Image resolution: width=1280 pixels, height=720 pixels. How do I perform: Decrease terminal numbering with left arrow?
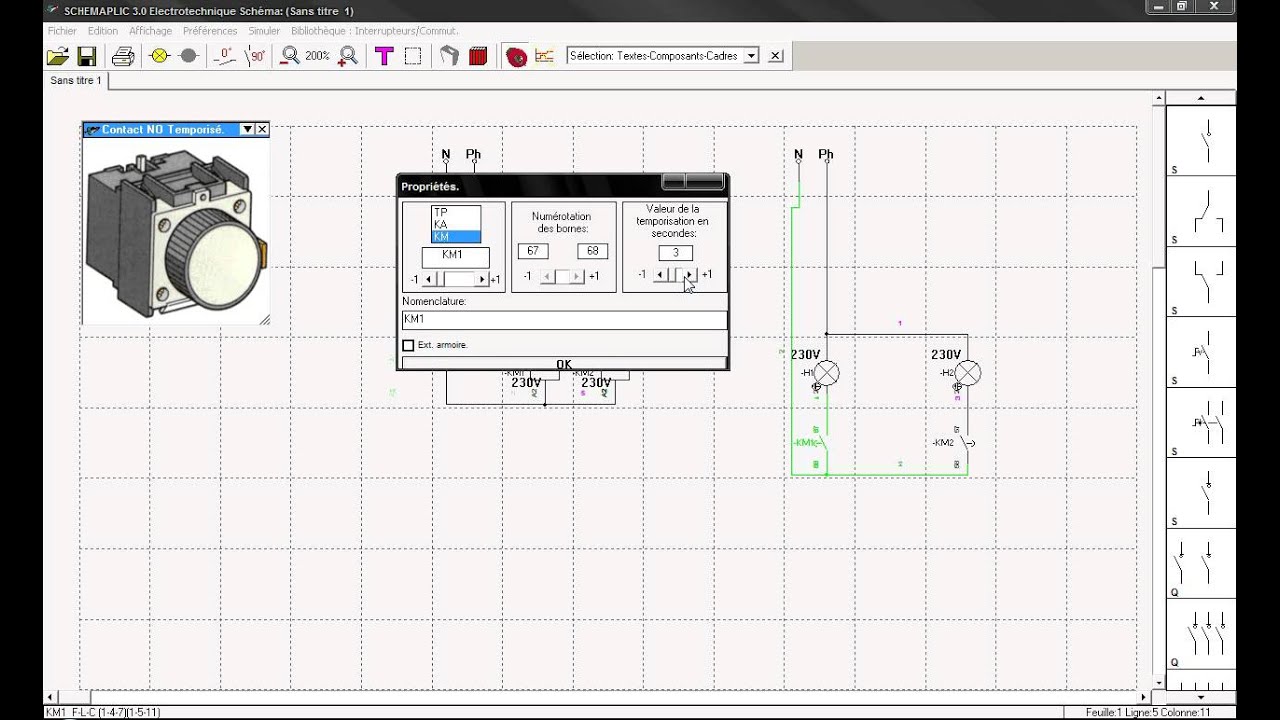(547, 276)
